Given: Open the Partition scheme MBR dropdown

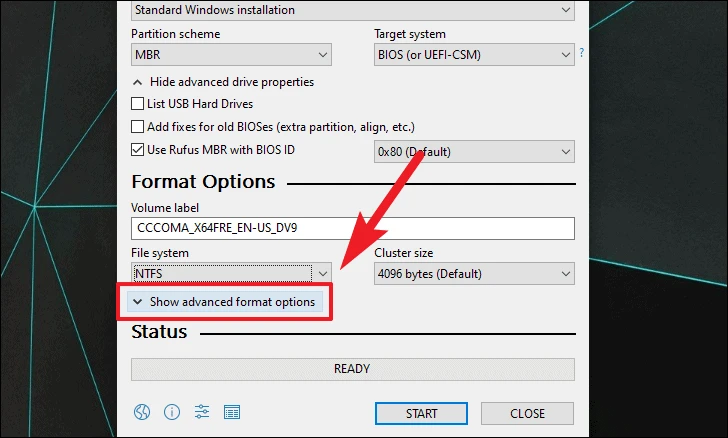Looking at the screenshot, I should (231, 55).
